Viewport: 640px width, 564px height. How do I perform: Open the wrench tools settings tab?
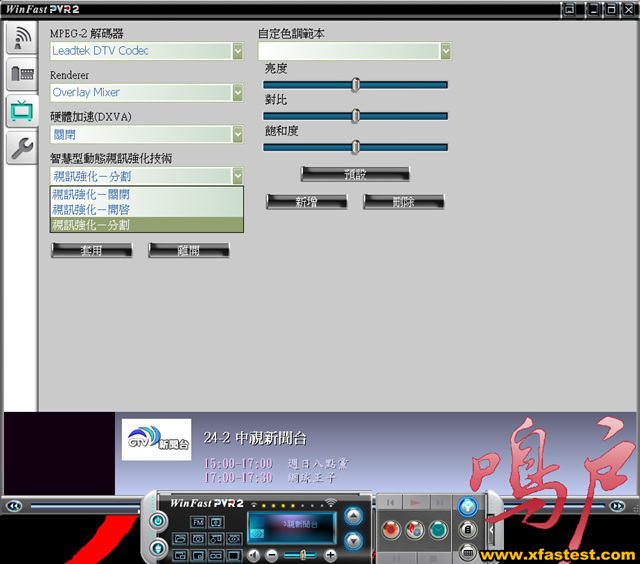click(20, 149)
